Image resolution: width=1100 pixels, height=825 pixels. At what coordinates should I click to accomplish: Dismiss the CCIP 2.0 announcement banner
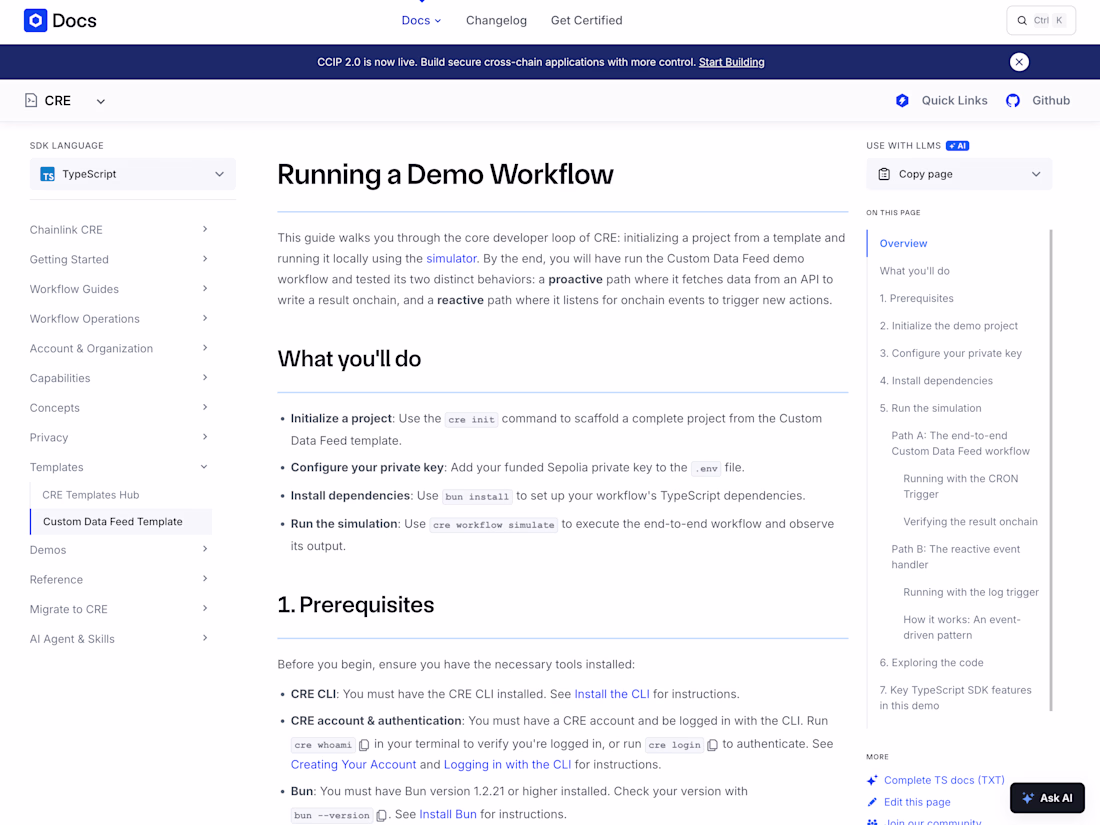1019,62
